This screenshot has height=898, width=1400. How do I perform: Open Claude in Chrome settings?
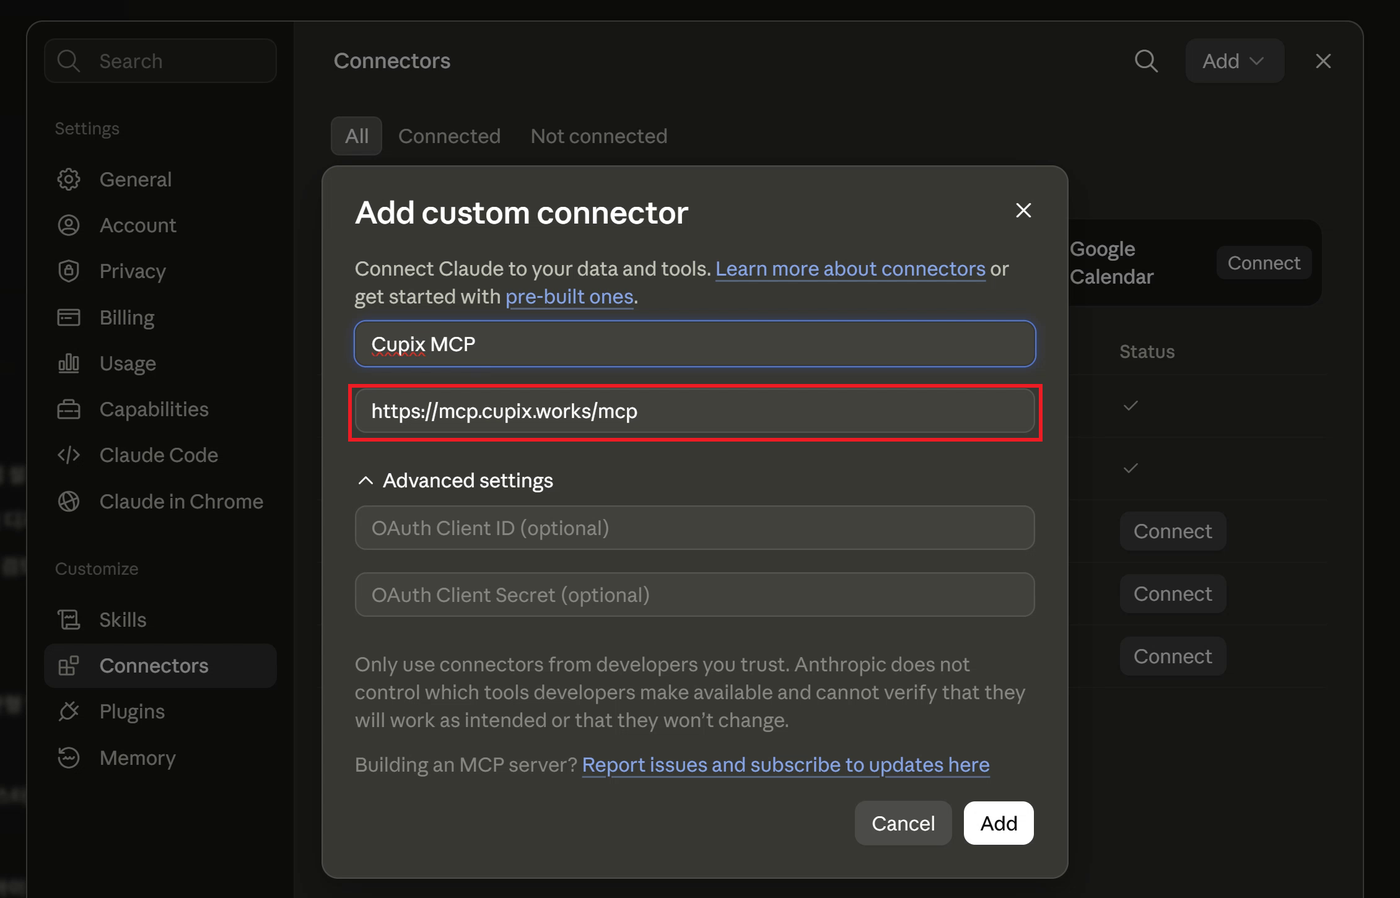point(160,501)
